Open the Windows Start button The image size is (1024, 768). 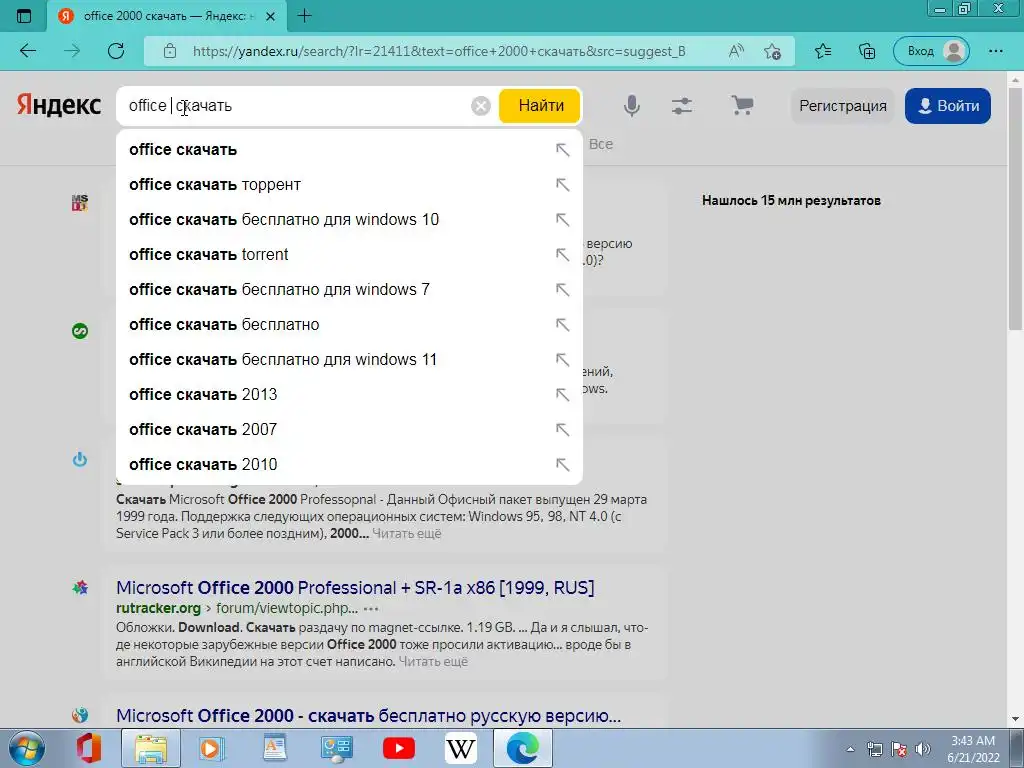pos(26,749)
